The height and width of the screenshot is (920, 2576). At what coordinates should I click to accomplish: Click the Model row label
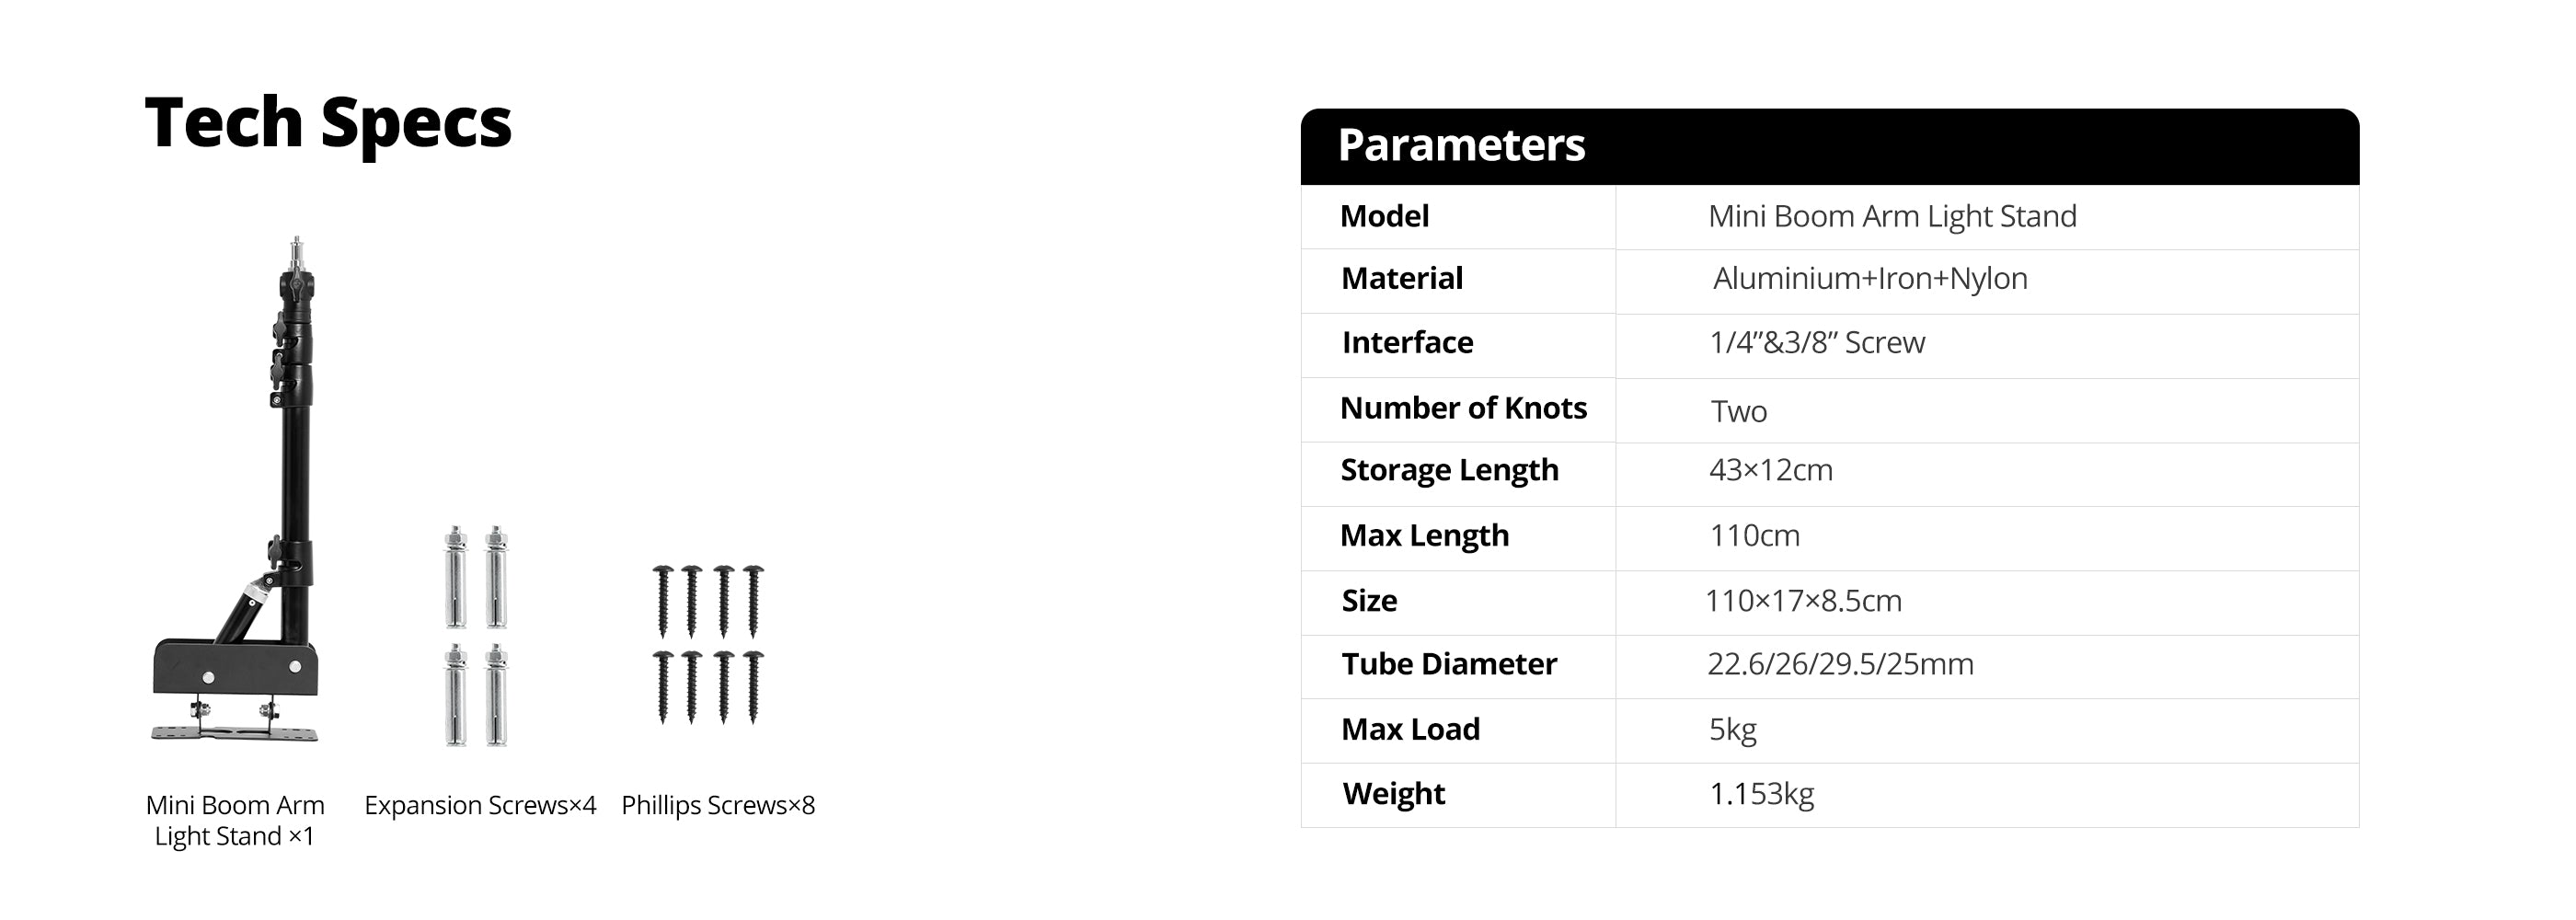tap(1384, 216)
